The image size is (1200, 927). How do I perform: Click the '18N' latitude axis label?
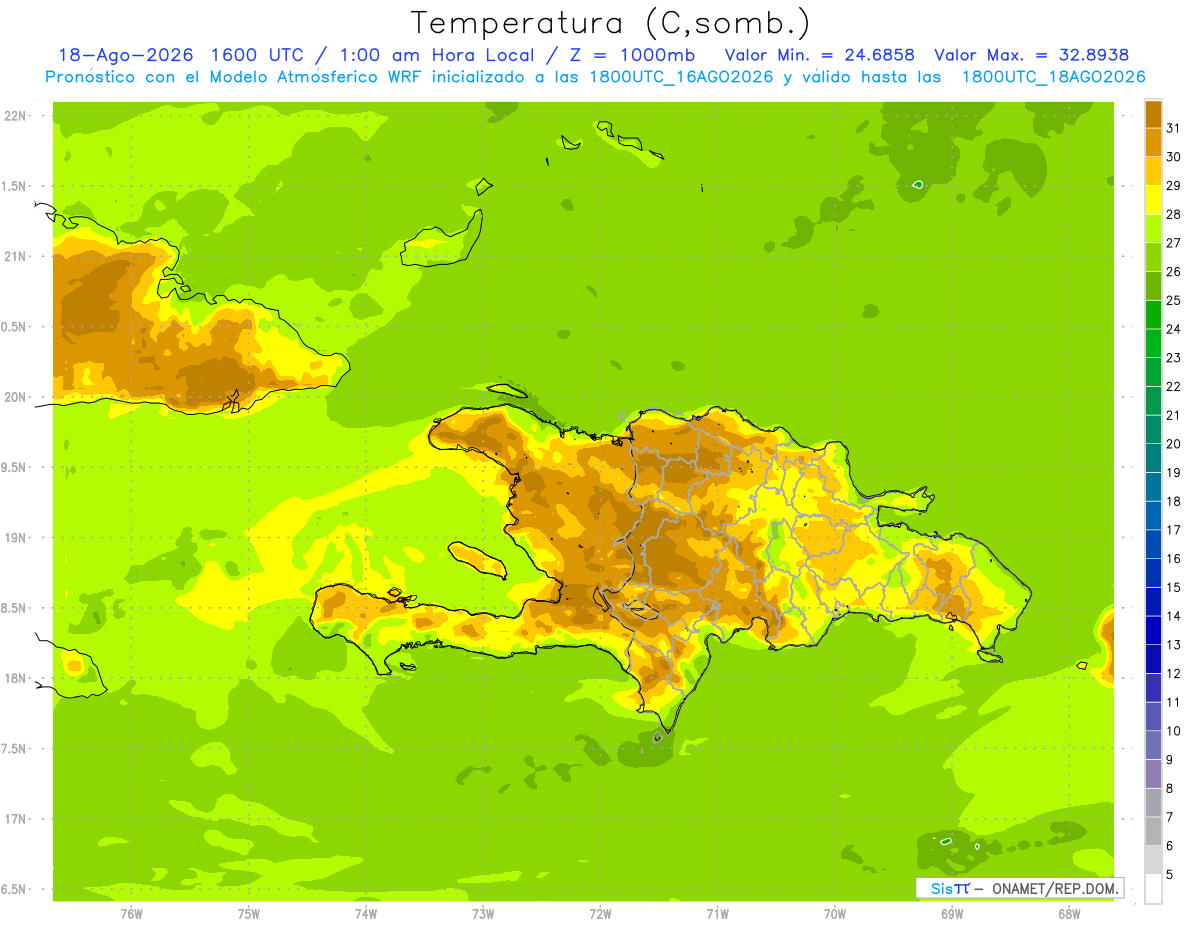click(x=14, y=679)
